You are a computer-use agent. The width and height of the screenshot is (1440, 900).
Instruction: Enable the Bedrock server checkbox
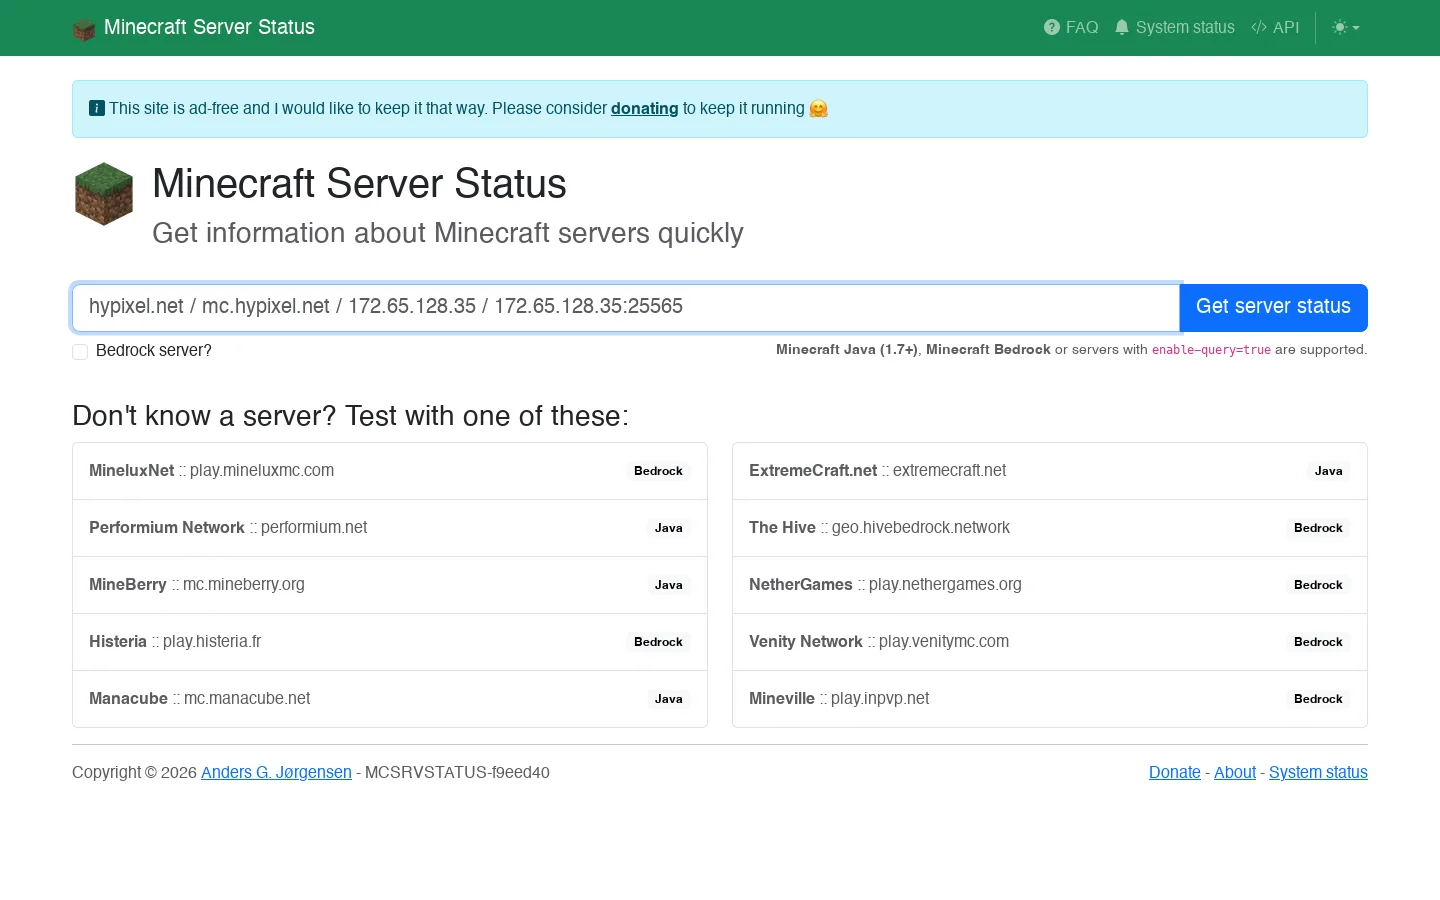[x=80, y=351]
